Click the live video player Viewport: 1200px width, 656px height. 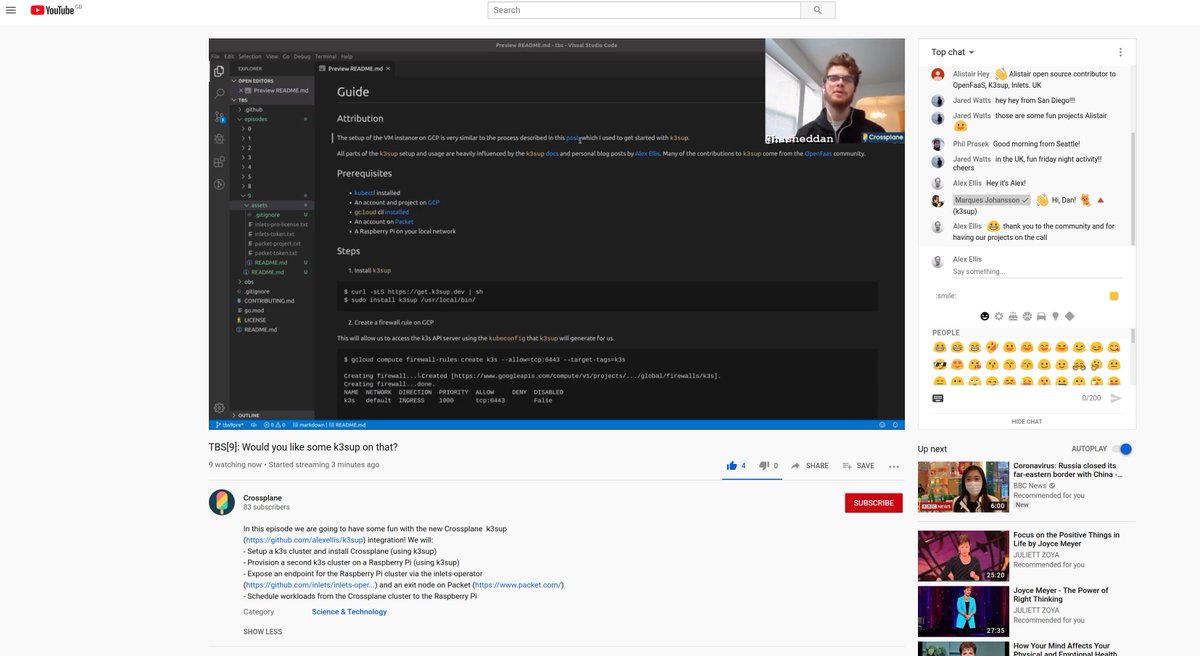557,234
